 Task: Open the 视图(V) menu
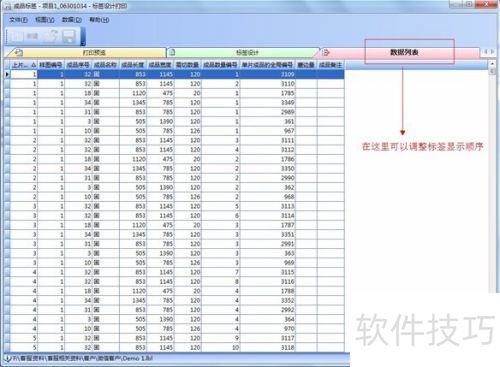pyautogui.click(x=45, y=20)
